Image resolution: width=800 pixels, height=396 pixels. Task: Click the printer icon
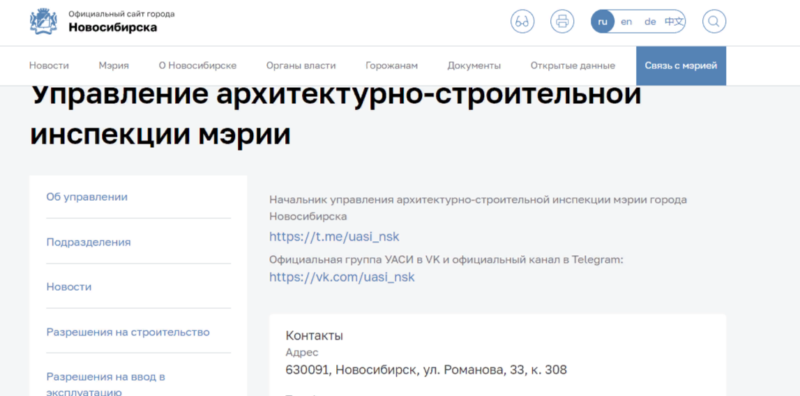coord(562,21)
